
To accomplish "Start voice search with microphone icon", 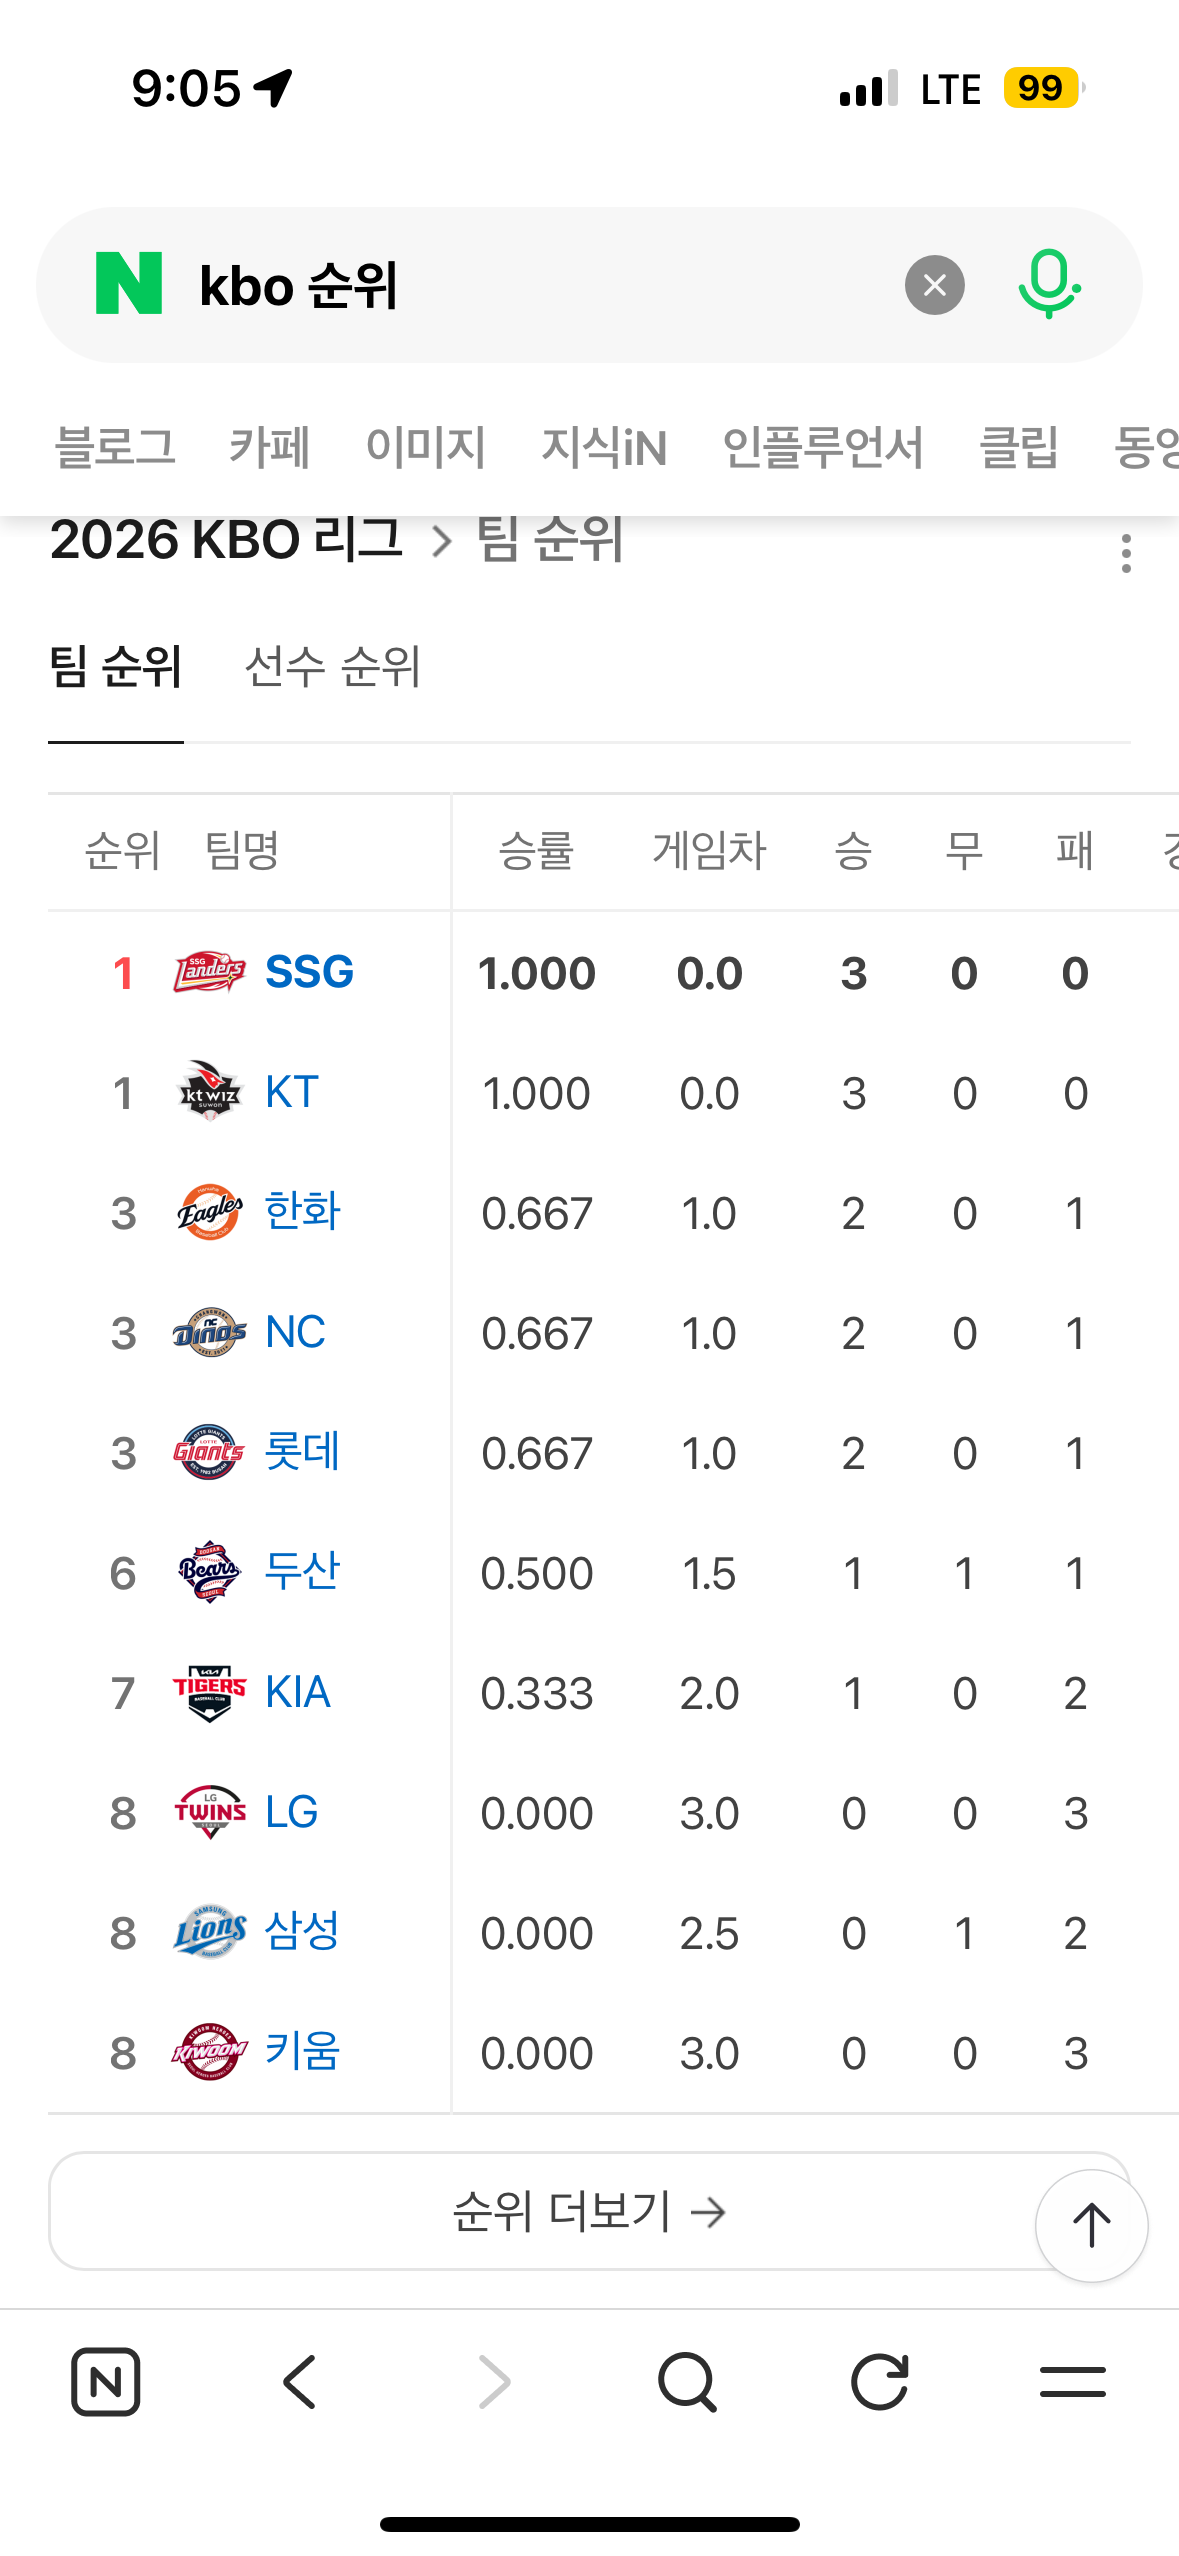I will (x=1049, y=285).
